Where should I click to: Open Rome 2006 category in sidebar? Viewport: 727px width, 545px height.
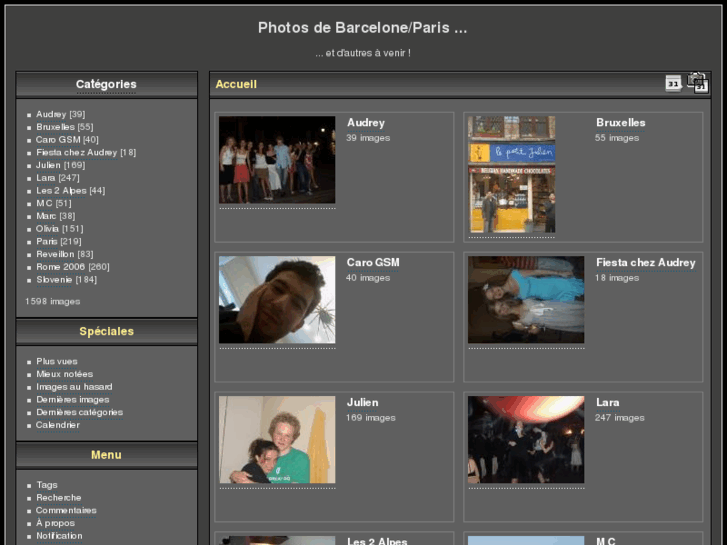pyautogui.click(x=61, y=267)
